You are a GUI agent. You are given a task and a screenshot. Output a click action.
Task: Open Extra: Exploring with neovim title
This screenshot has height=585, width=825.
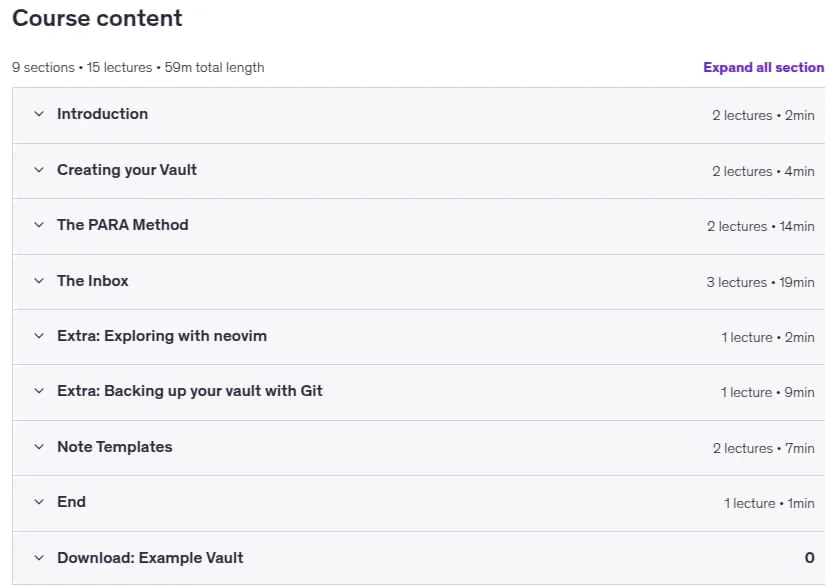[162, 336]
